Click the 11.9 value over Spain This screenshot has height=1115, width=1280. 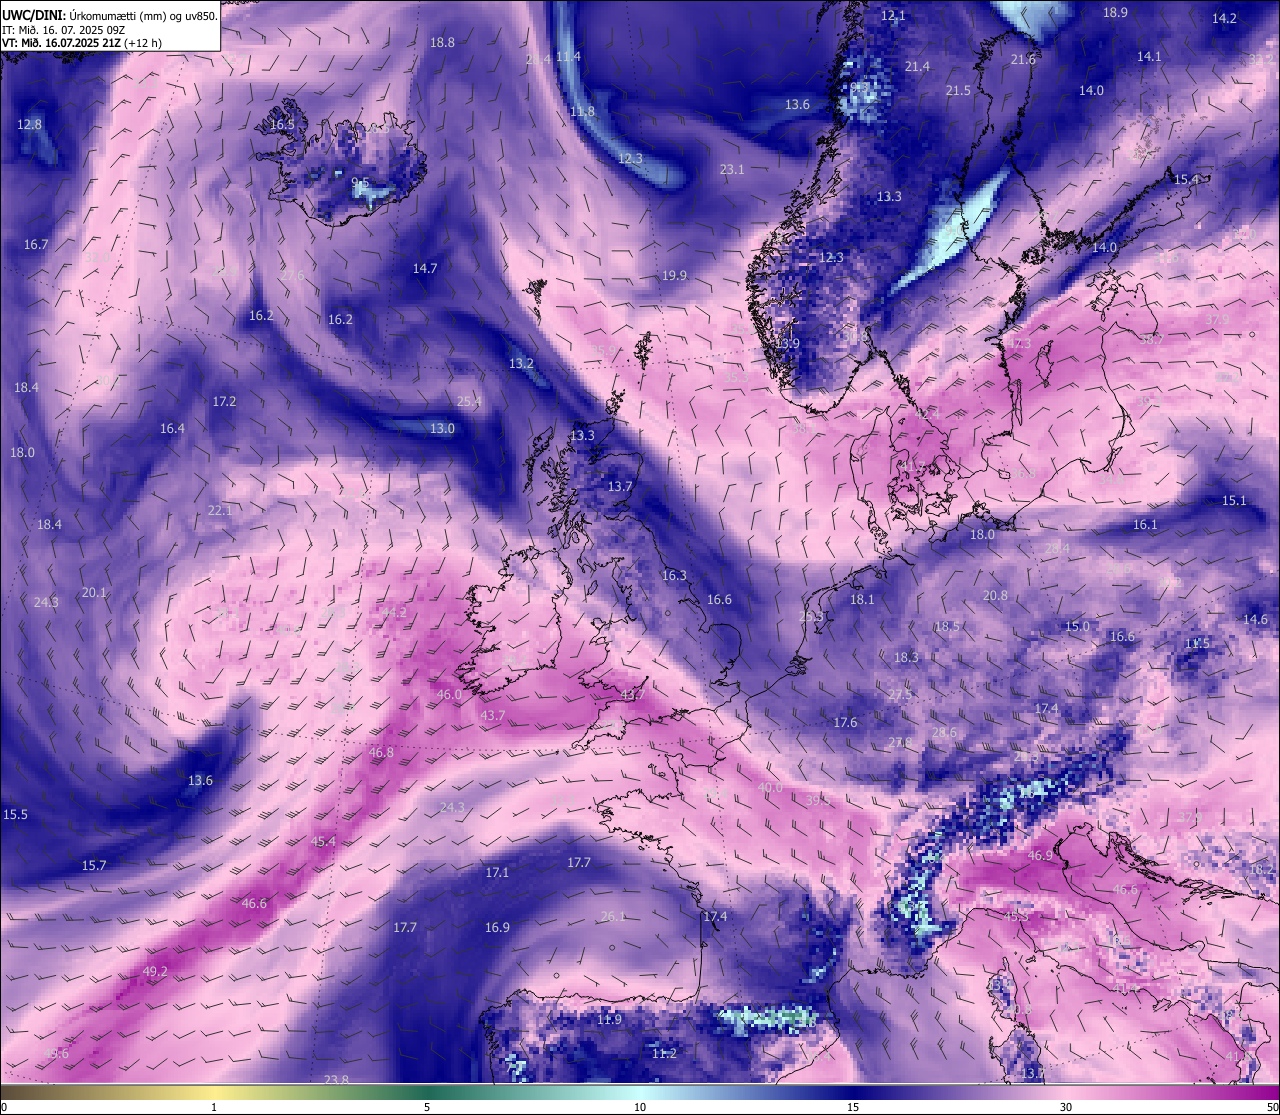tap(609, 1020)
